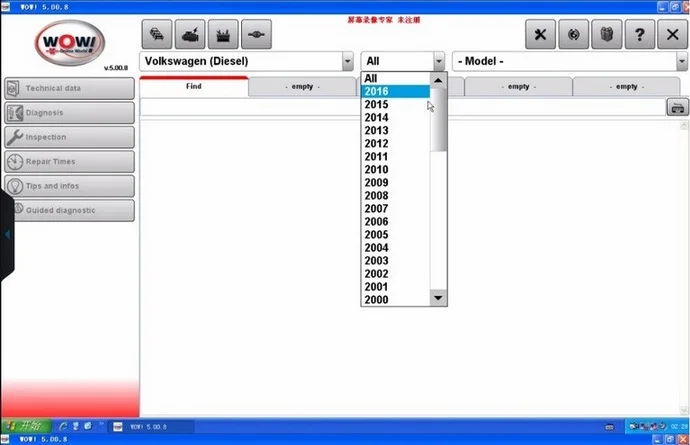The height and width of the screenshot is (445, 690).
Task: Select year 2009 from the list
Action: [396, 183]
